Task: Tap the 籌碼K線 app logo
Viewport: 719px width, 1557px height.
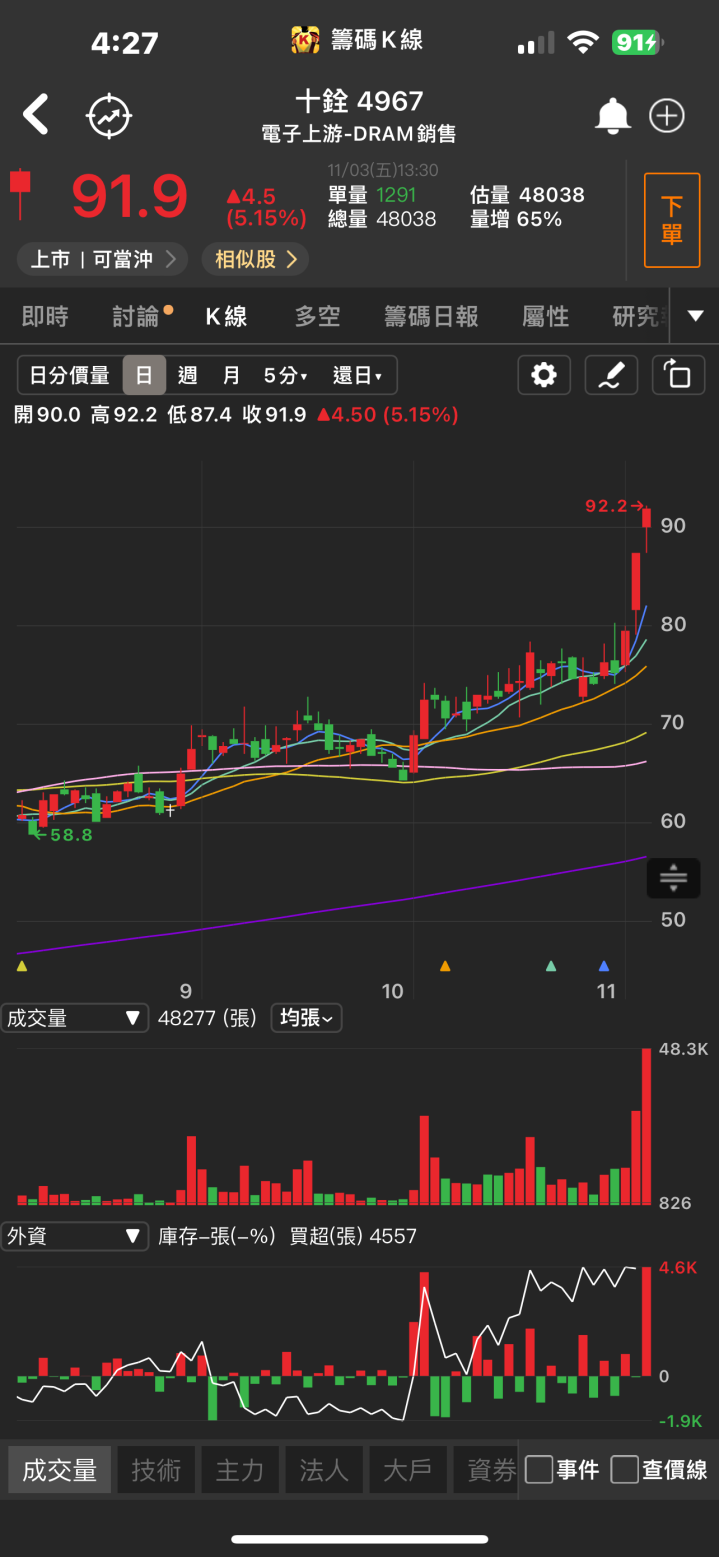Action: 305,40
